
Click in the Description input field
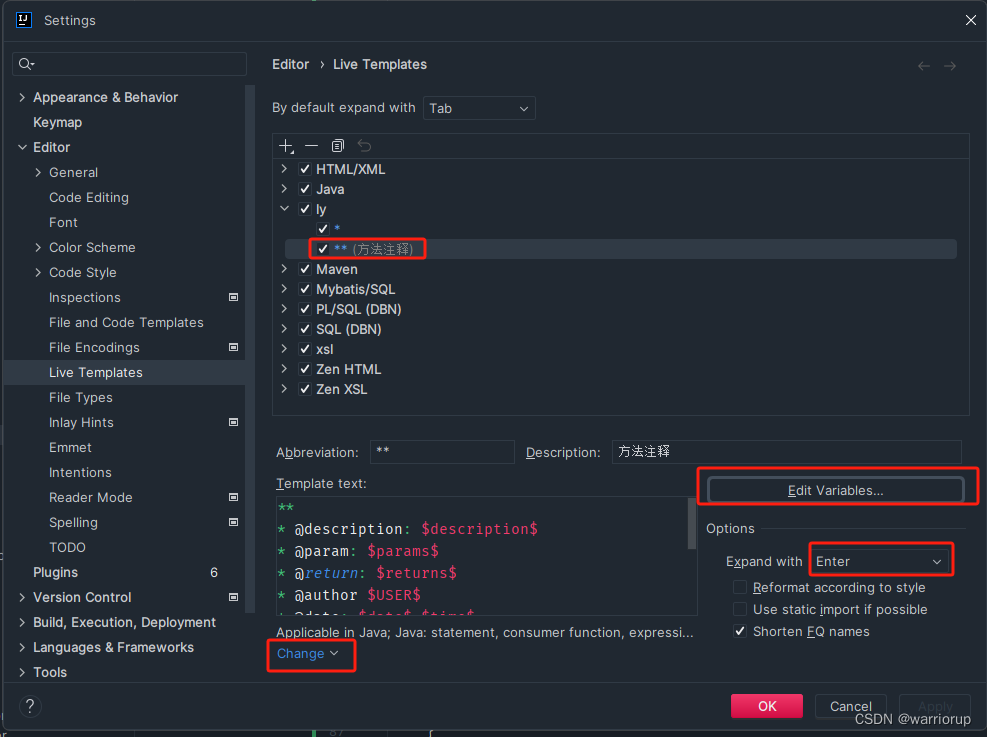pyautogui.click(x=786, y=452)
